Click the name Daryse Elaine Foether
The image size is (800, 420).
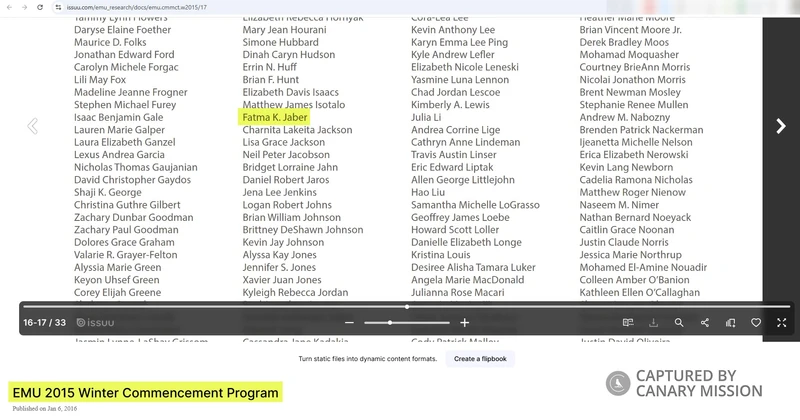click(x=122, y=30)
